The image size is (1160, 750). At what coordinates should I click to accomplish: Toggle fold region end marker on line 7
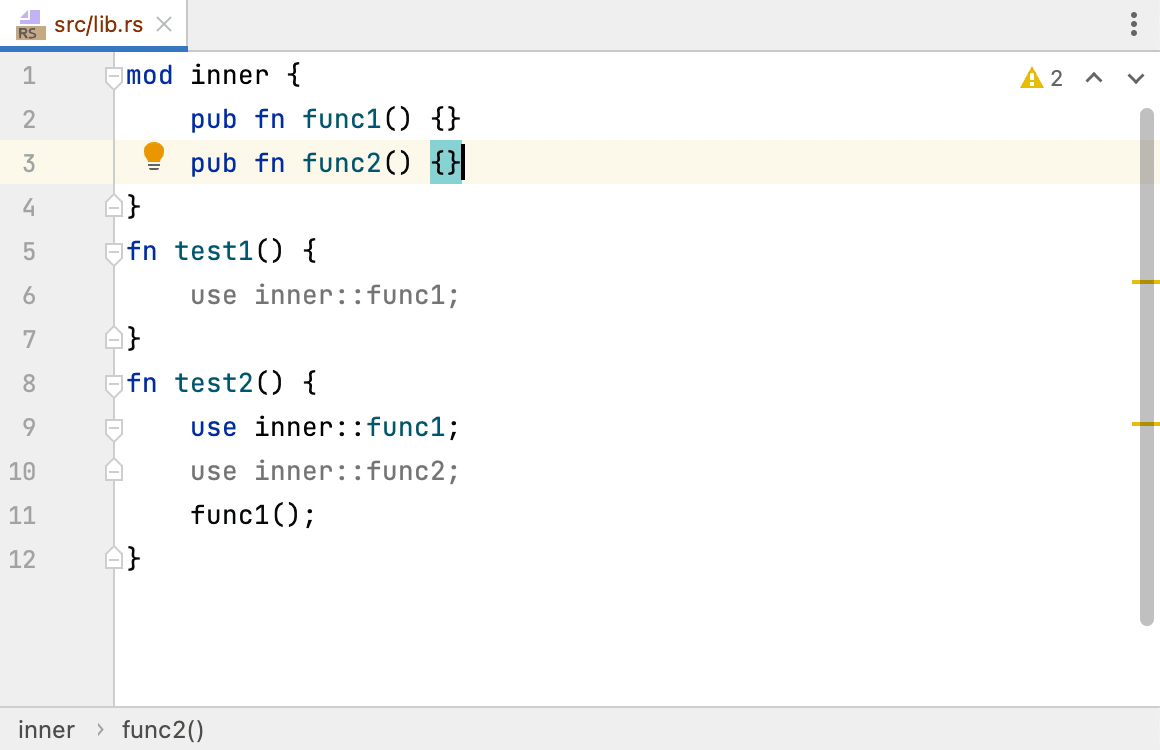pyautogui.click(x=113, y=338)
